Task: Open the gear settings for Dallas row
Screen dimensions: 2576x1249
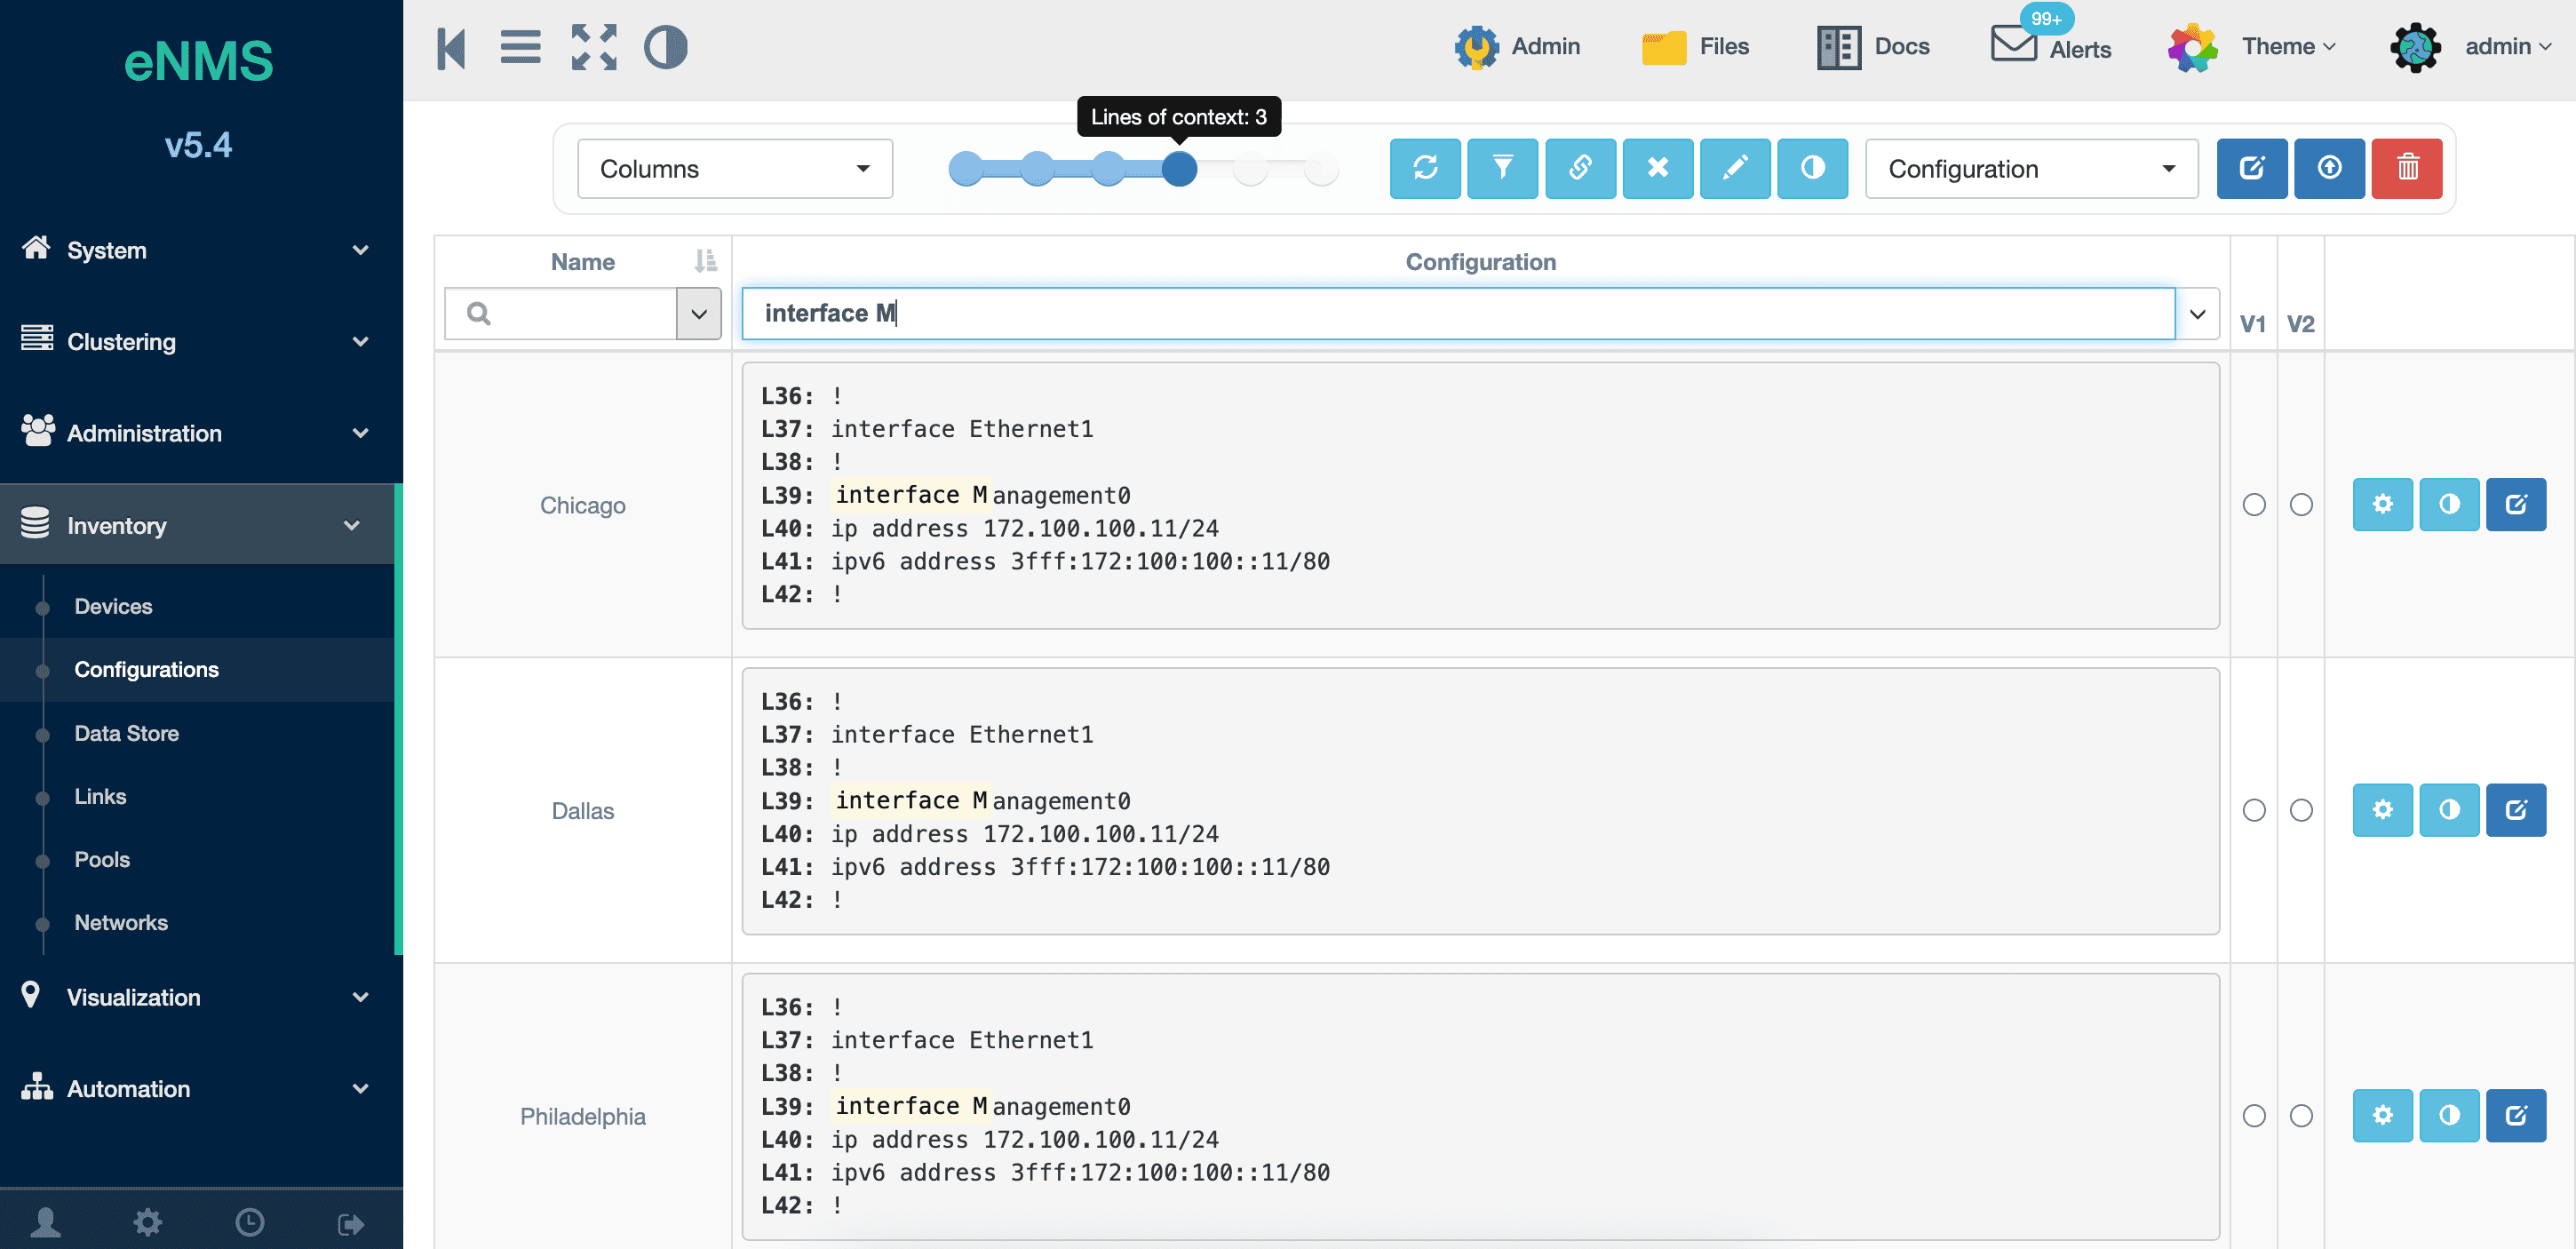Action: pos(2383,810)
